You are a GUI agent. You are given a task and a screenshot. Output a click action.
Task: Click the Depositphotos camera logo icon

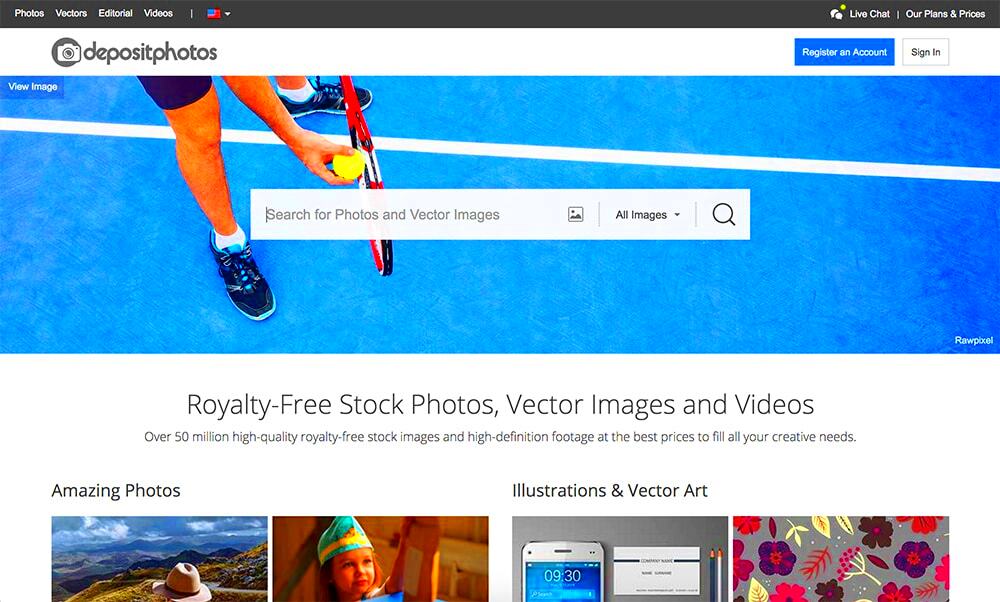pyautogui.click(x=66, y=52)
